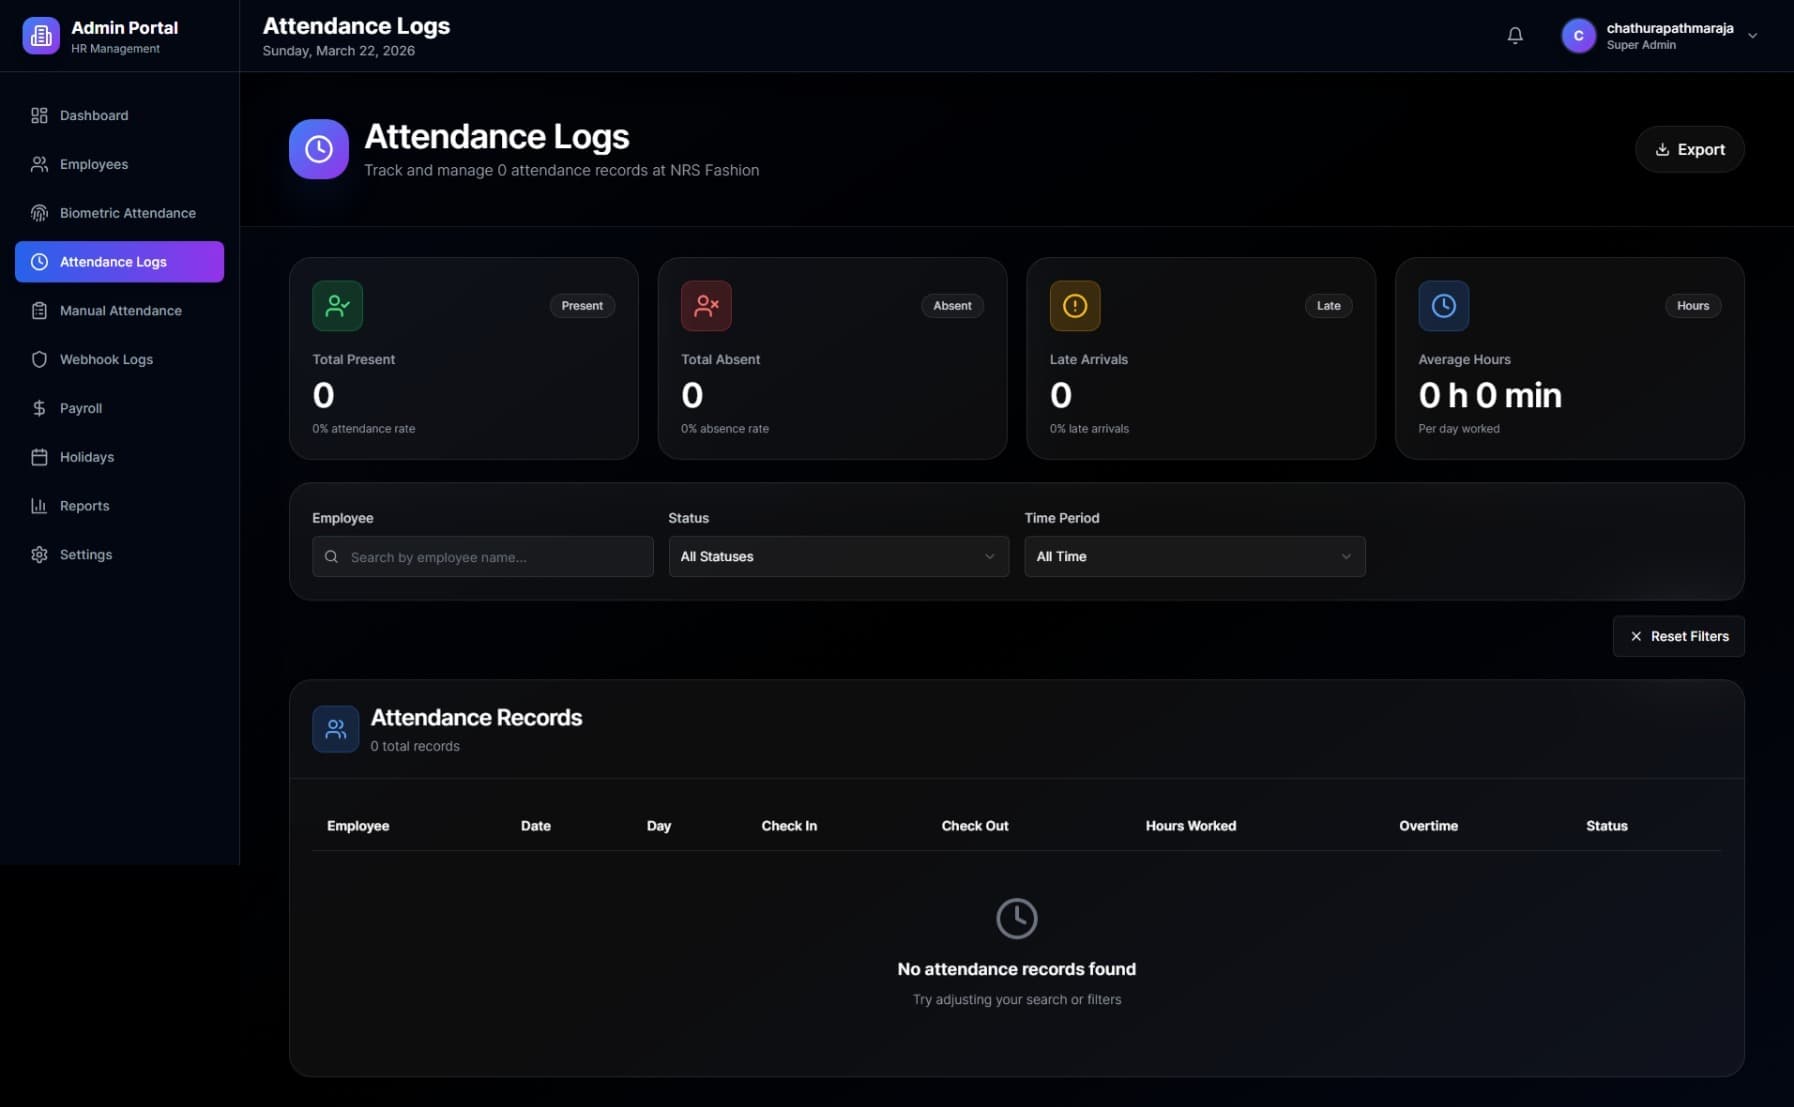Viewport: 1794px width, 1107px height.
Task: Open the chathurapathmaraja profile menu
Action: (x=1662, y=35)
